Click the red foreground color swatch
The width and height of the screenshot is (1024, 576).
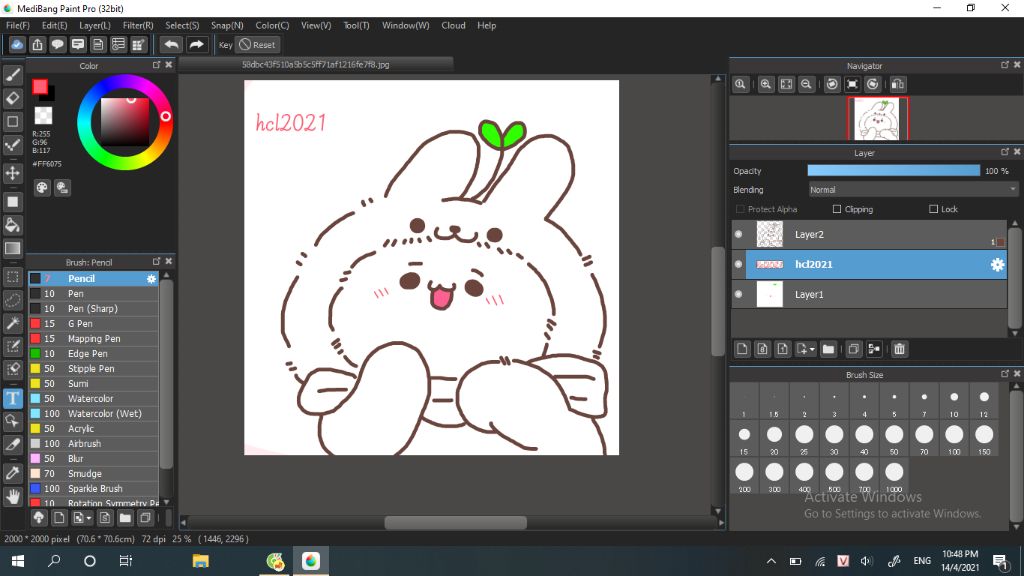40,86
